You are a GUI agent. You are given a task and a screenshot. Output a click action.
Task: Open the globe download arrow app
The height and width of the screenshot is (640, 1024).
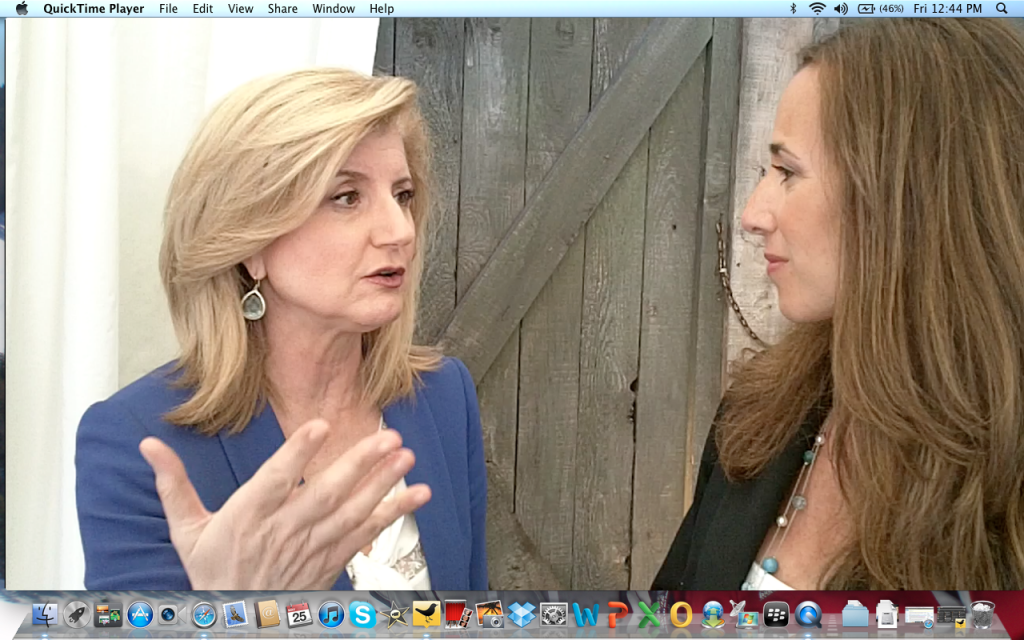tap(712, 615)
